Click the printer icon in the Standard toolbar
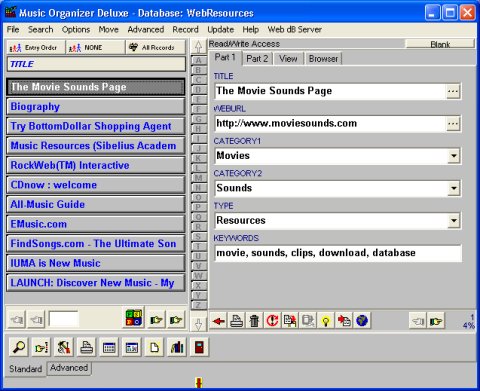Screen dimensions: 480x391 coord(86,347)
